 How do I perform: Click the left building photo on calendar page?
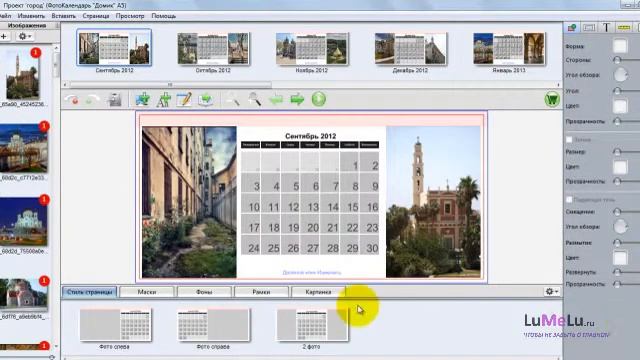189,202
